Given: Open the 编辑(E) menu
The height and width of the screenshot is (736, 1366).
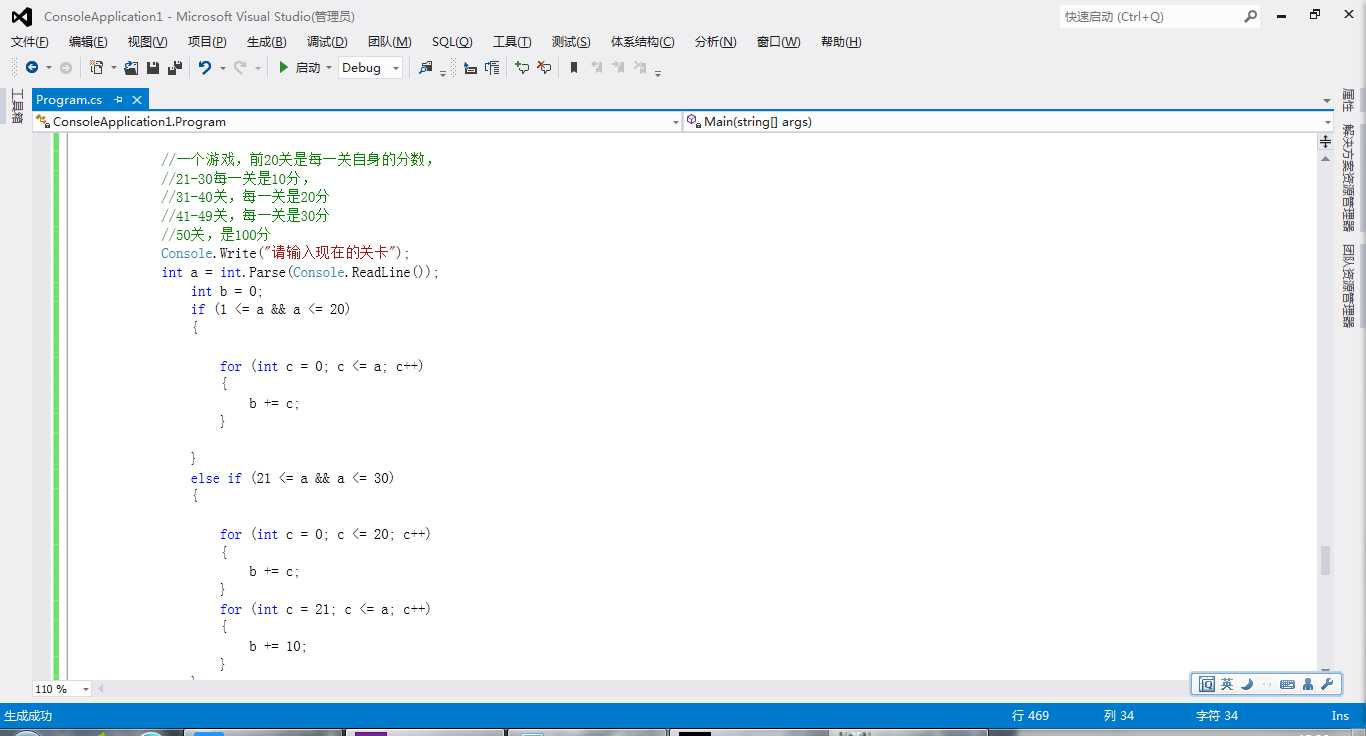Looking at the screenshot, I should (x=88, y=42).
